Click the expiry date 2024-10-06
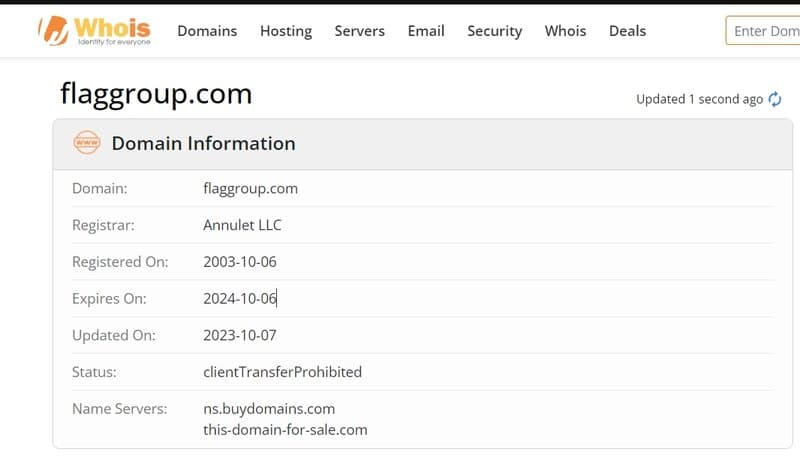 (240, 299)
